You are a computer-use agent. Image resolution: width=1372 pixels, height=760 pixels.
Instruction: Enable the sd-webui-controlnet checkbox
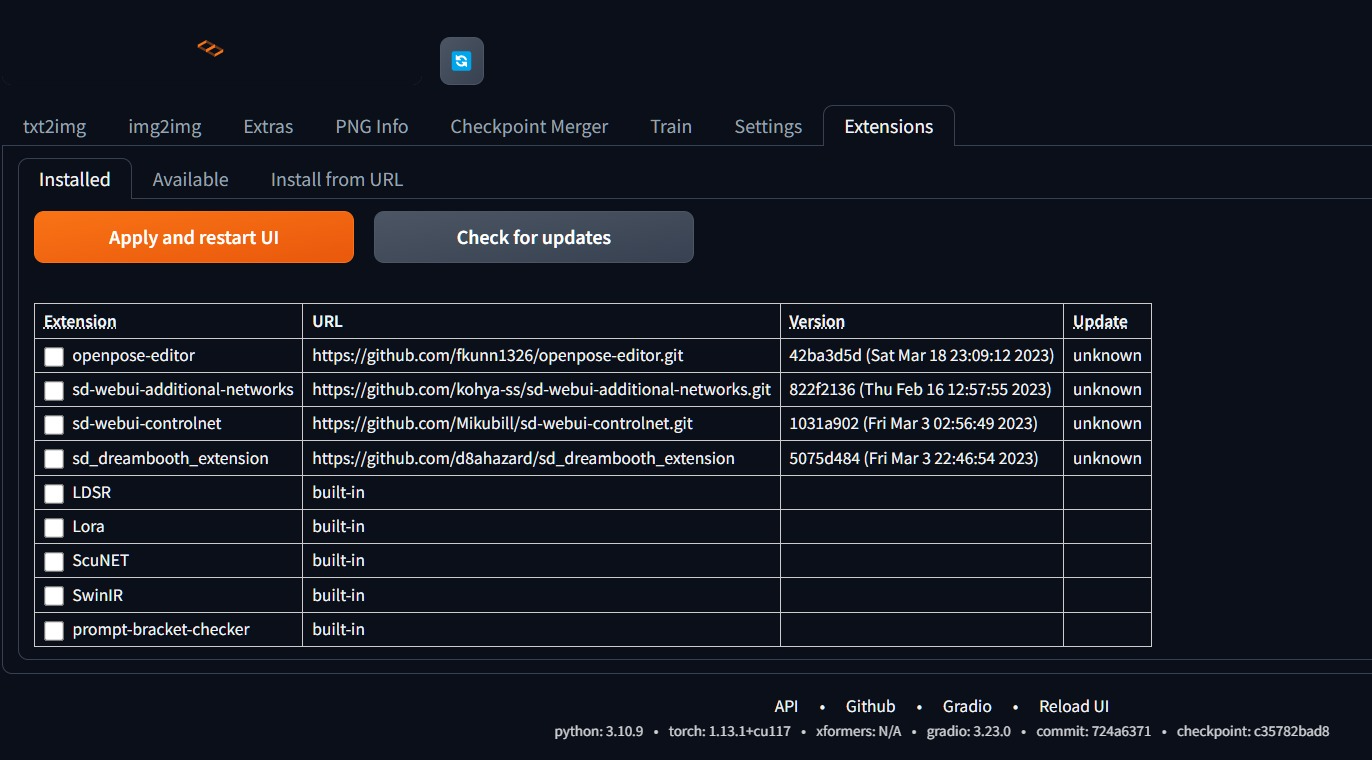53,424
